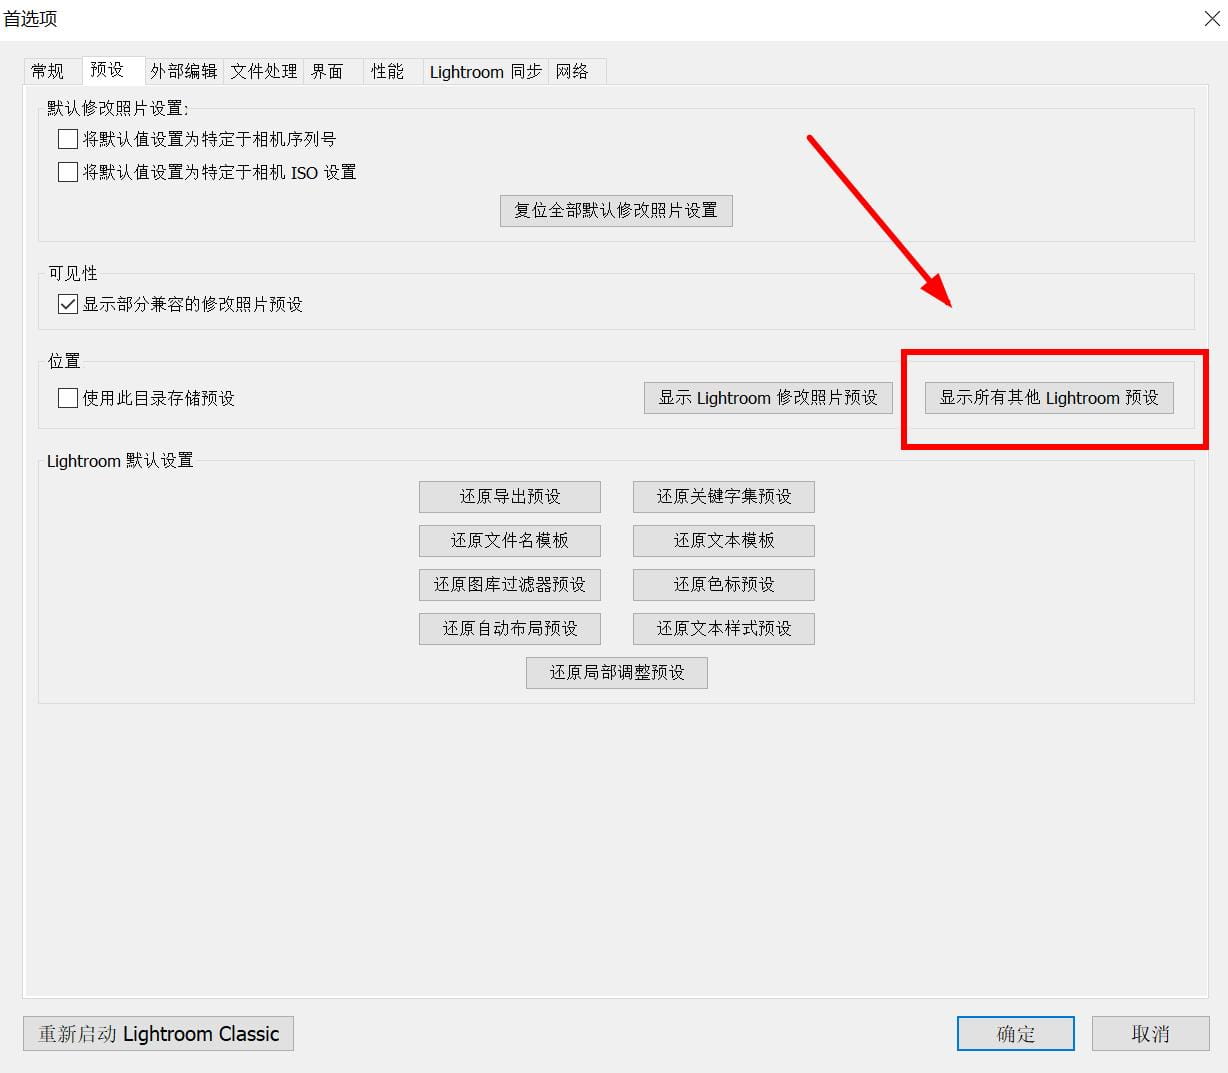Uncheck 显示部分兼容的修改照片预设
Screen dimensions: 1228x1073
(x=68, y=304)
